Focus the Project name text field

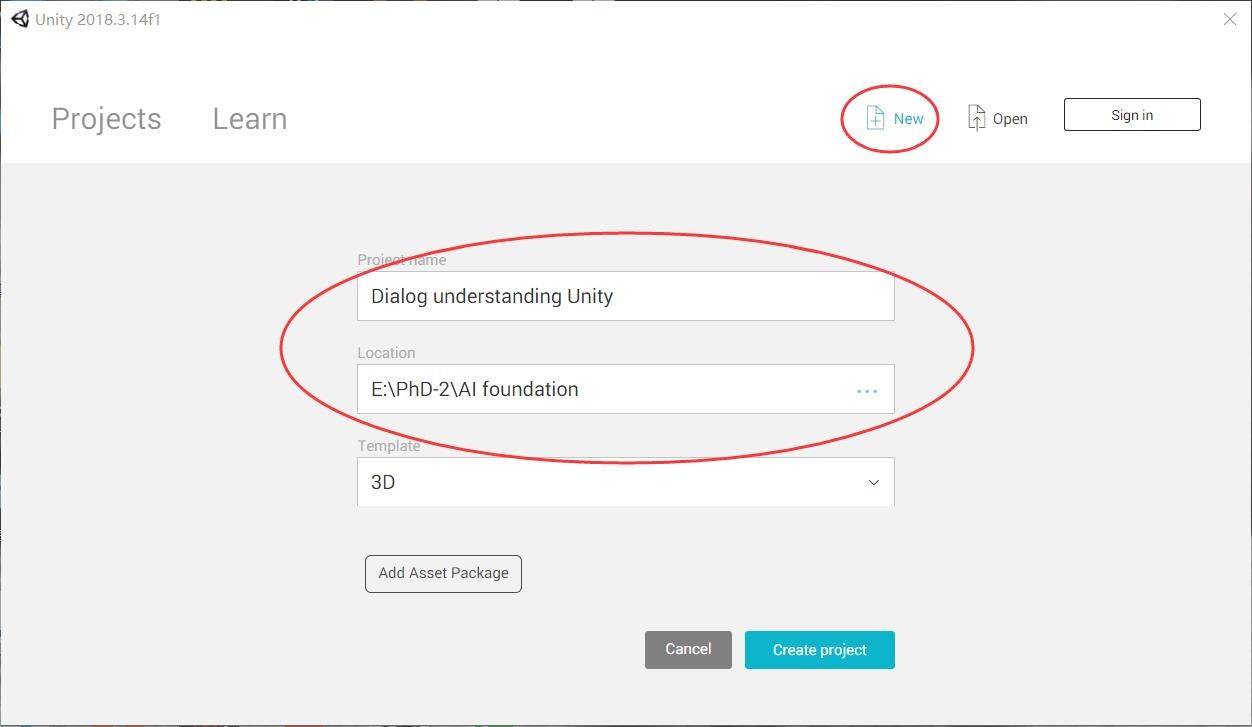(x=625, y=296)
